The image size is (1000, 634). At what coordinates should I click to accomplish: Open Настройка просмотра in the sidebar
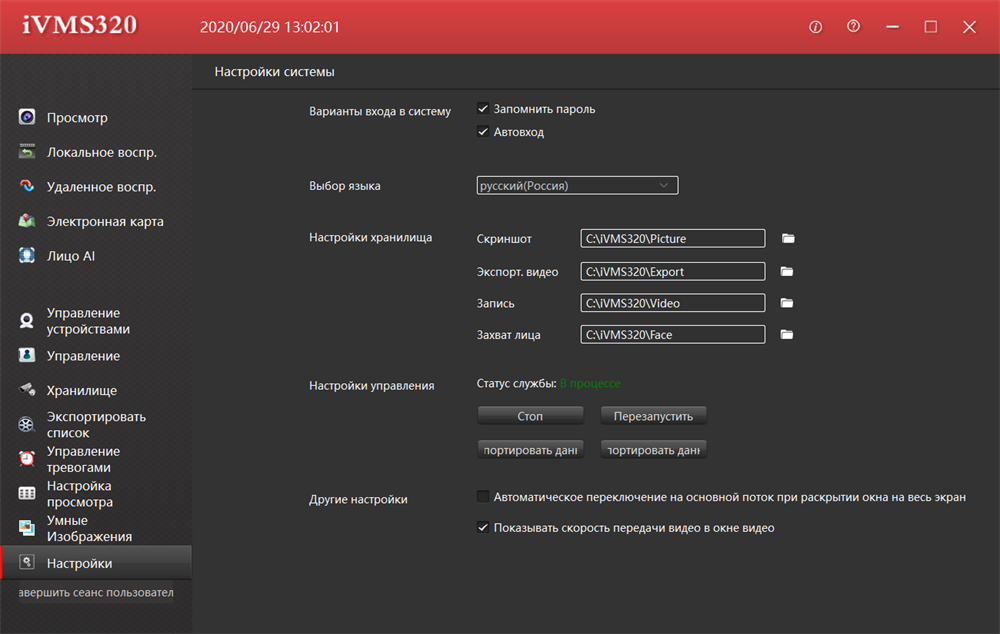coord(96,493)
